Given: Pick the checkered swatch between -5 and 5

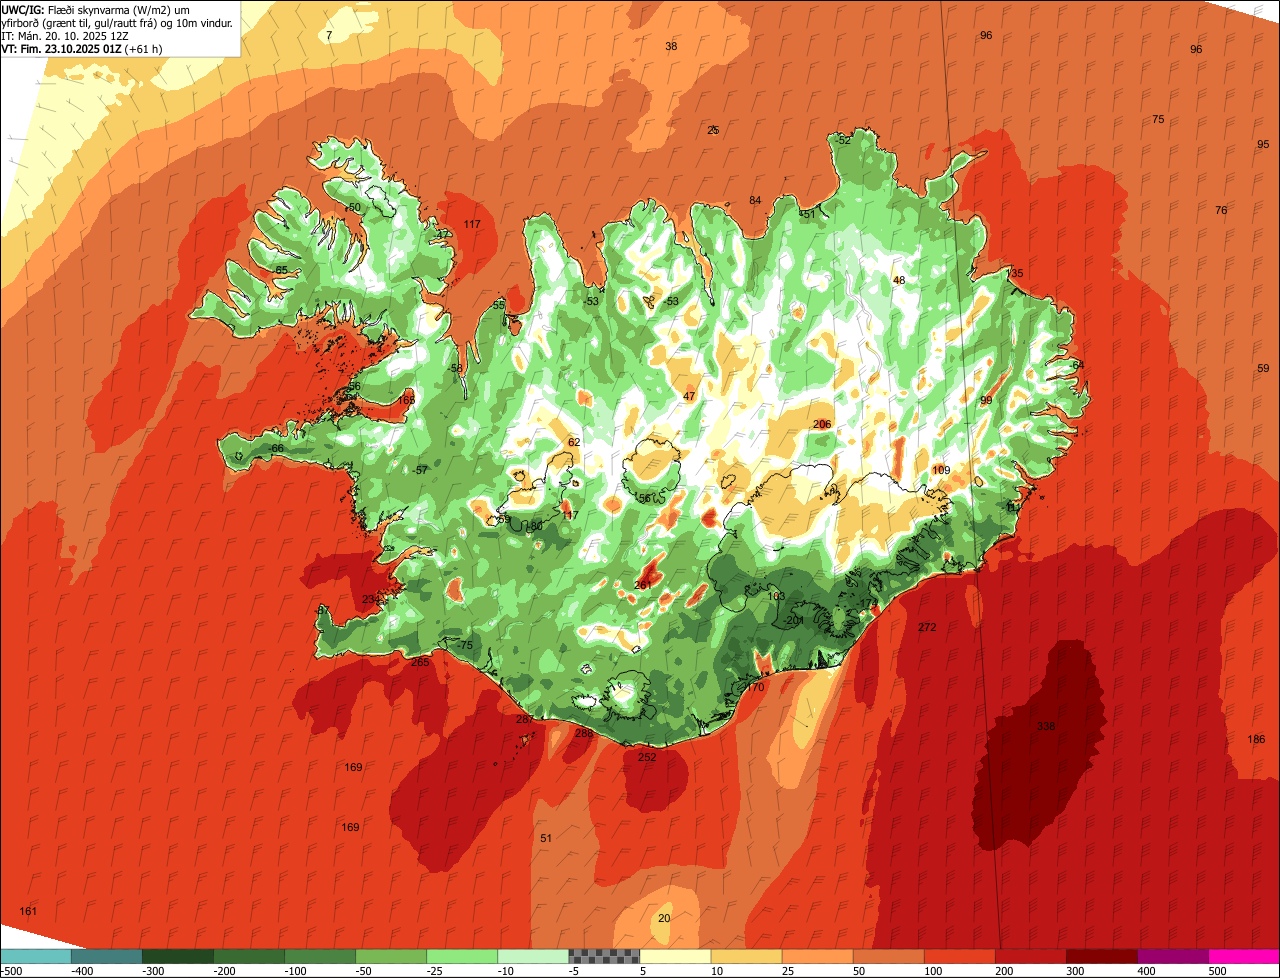Looking at the screenshot, I should click(604, 956).
